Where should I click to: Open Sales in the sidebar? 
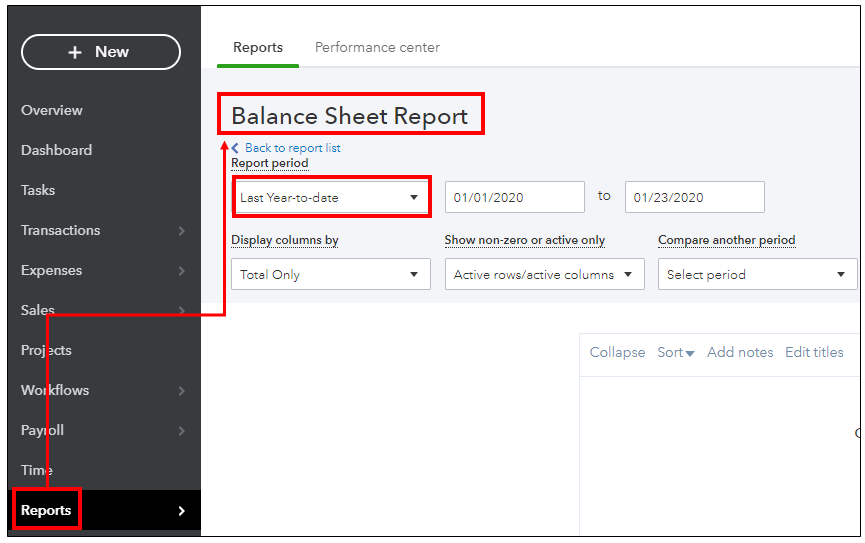pos(38,310)
